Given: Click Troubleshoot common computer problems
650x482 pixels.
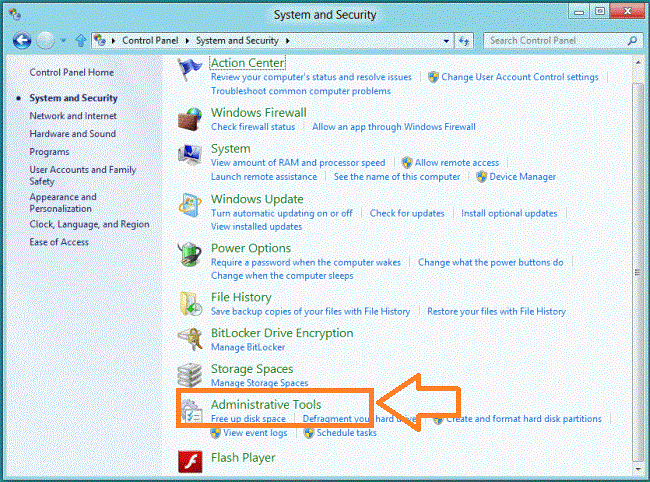Looking at the screenshot, I should click(301, 91).
